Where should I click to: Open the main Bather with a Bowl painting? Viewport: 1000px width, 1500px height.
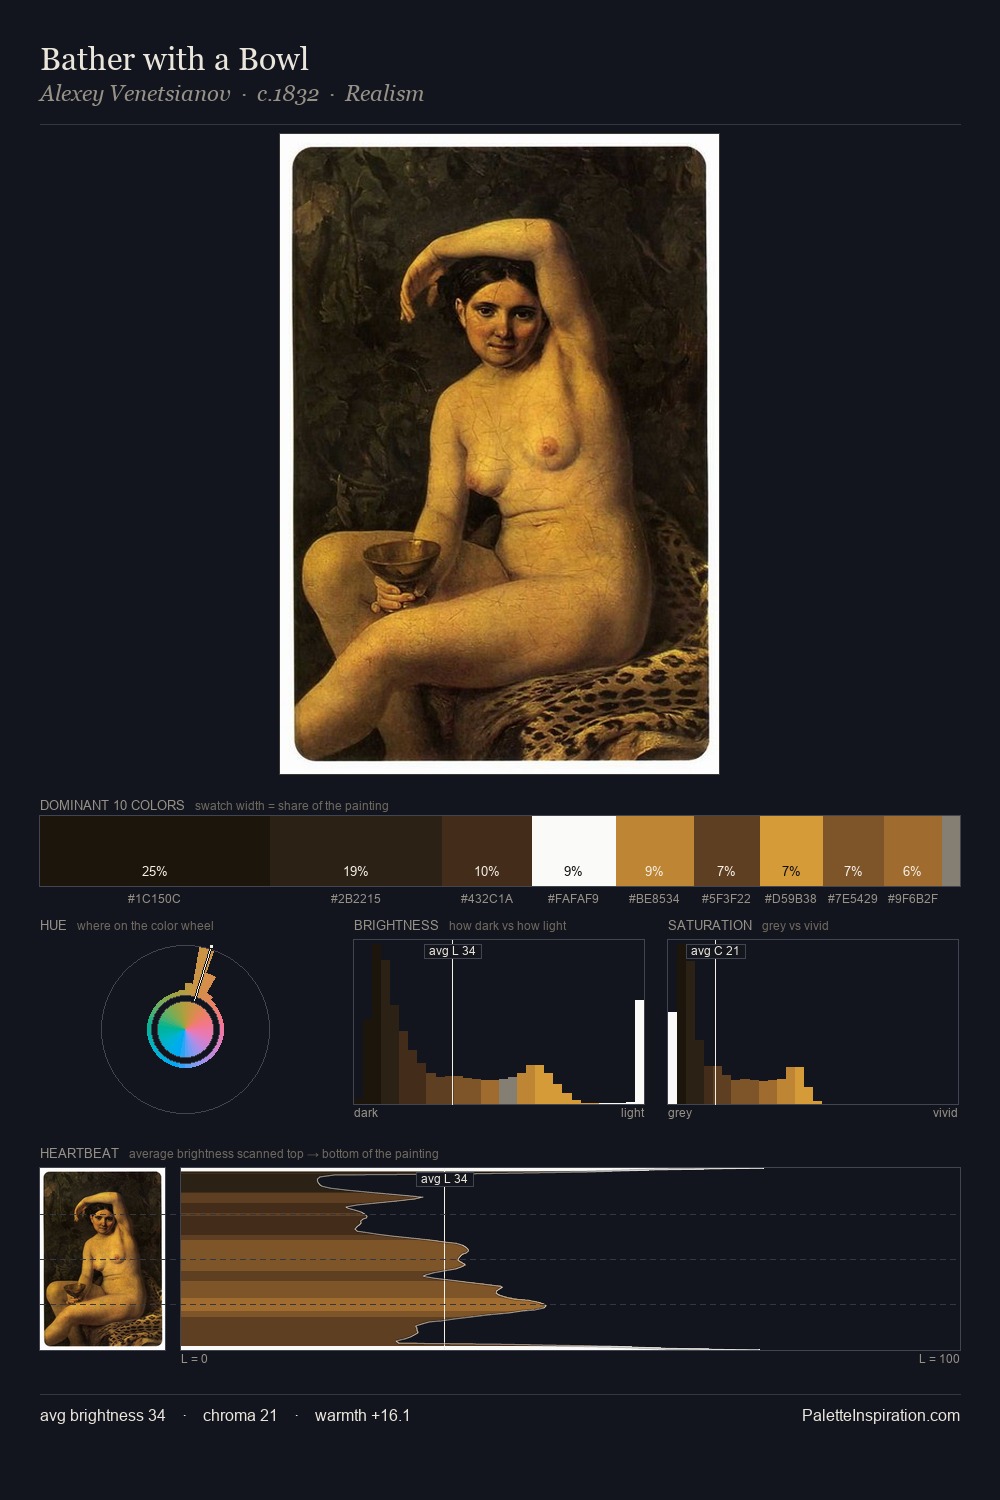[x=499, y=454]
